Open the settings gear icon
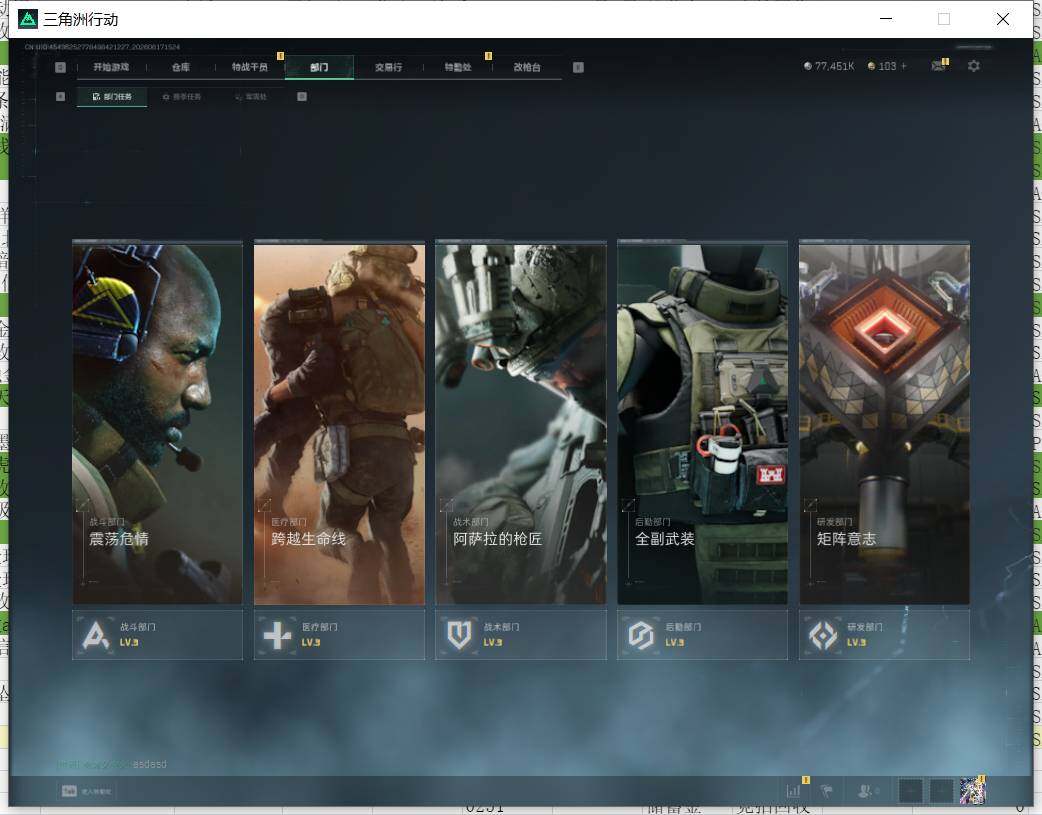This screenshot has height=815, width=1042. coord(974,66)
